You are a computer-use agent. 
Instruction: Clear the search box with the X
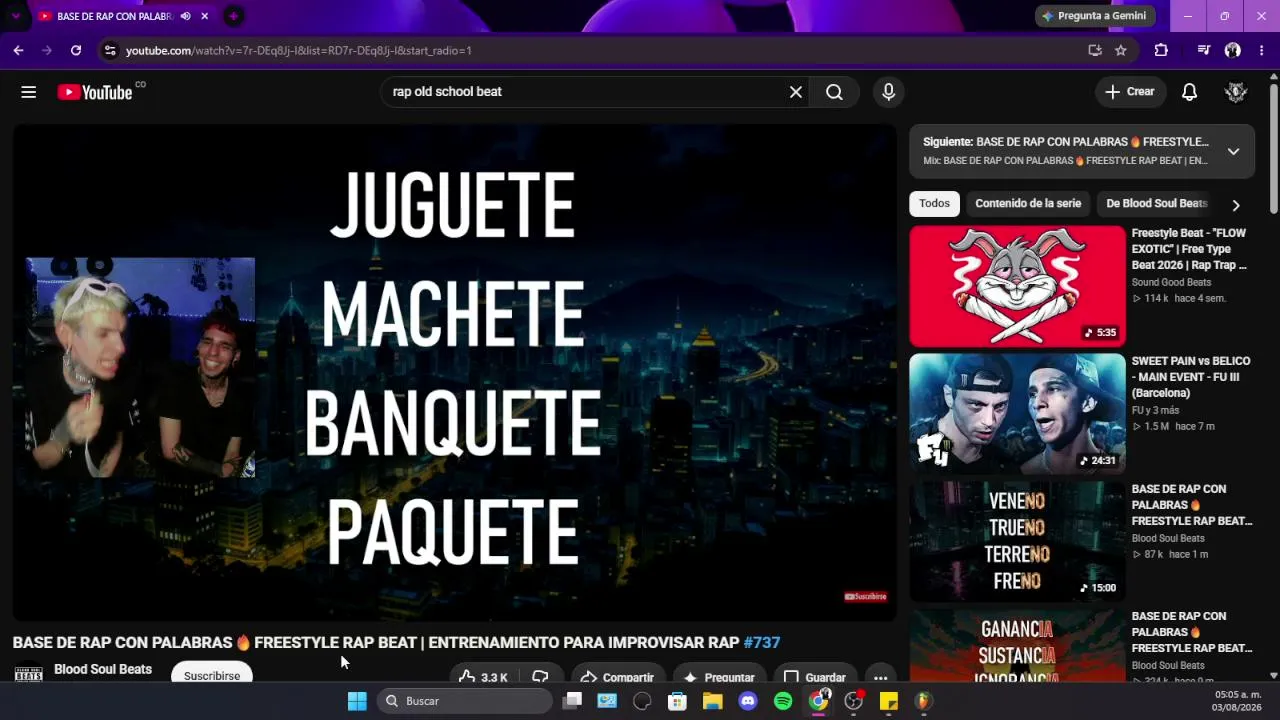click(796, 92)
